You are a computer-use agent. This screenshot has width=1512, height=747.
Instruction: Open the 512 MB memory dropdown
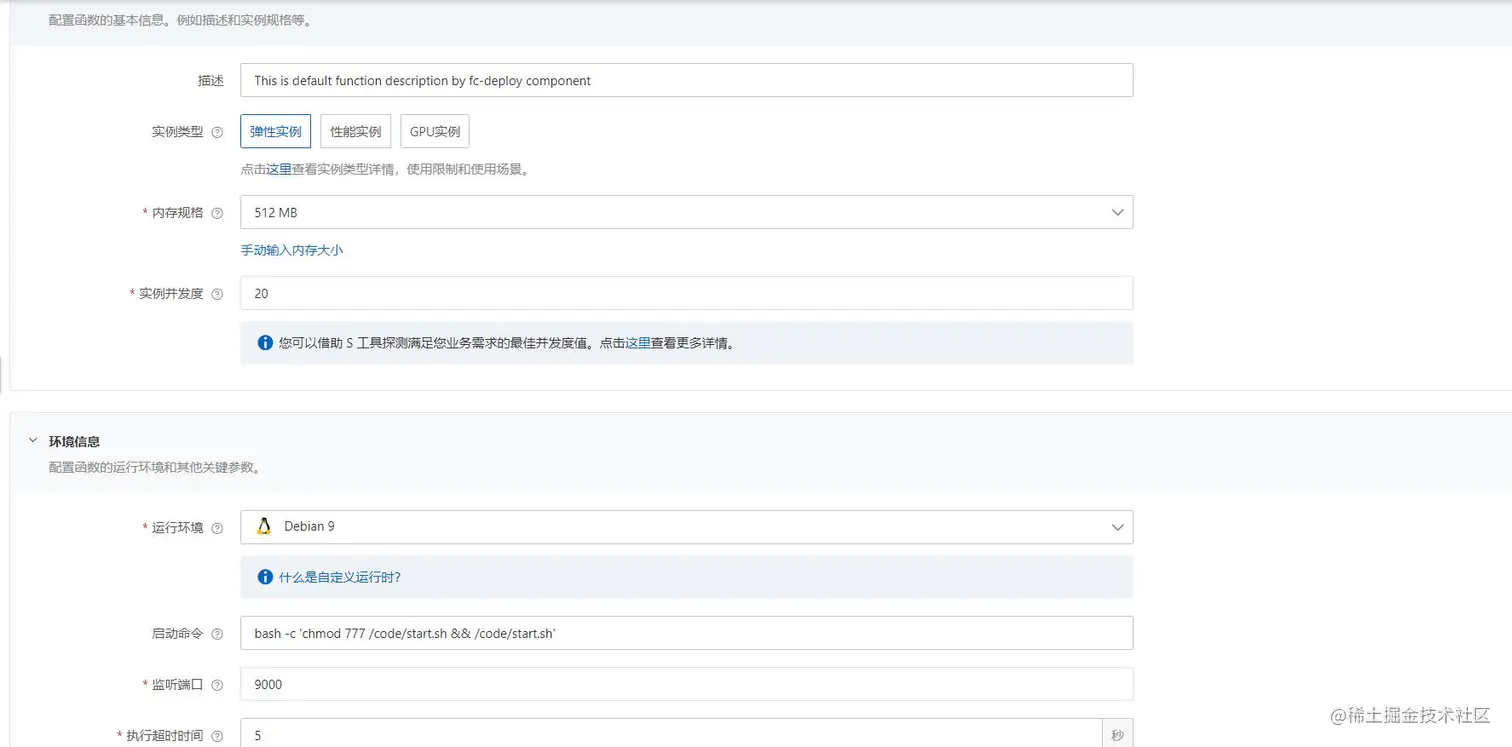[686, 212]
